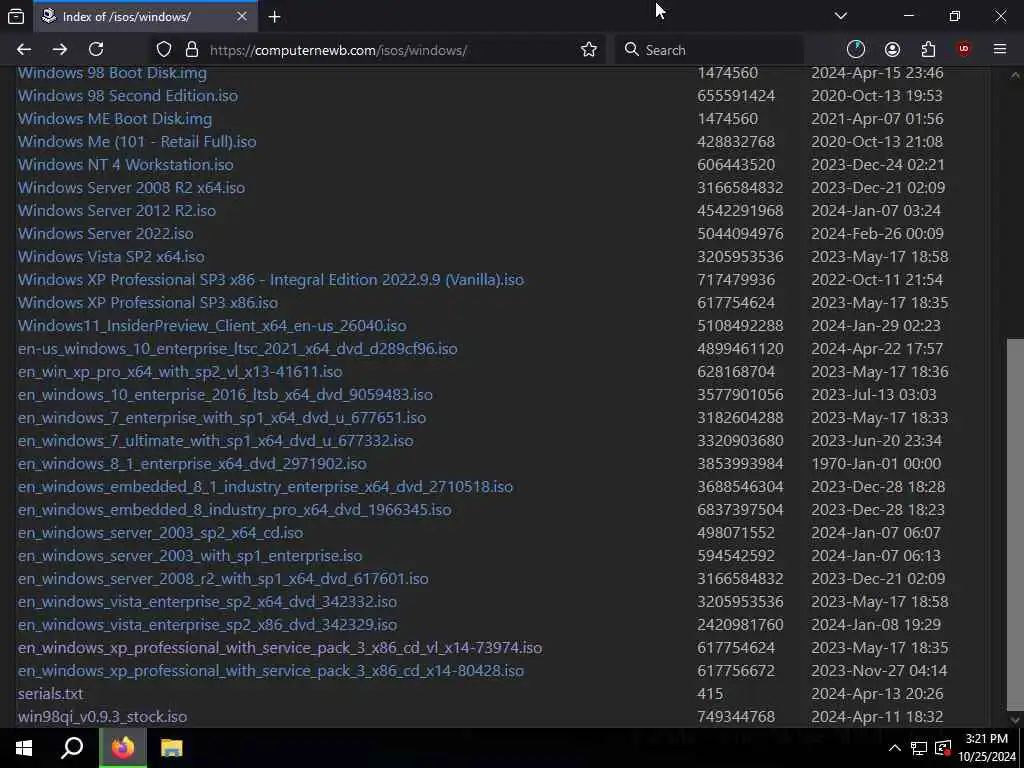The height and width of the screenshot is (768, 1024).
Task: Open File Explorer from the taskbar
Action: 171,748
